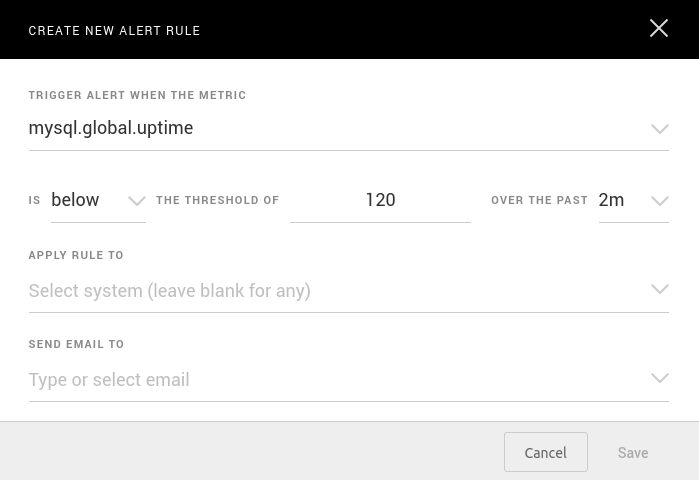The image size is (699, 480).
Task: Click 'The threshold of' label text
Action: pyautogui.click(x=217, y=200)
